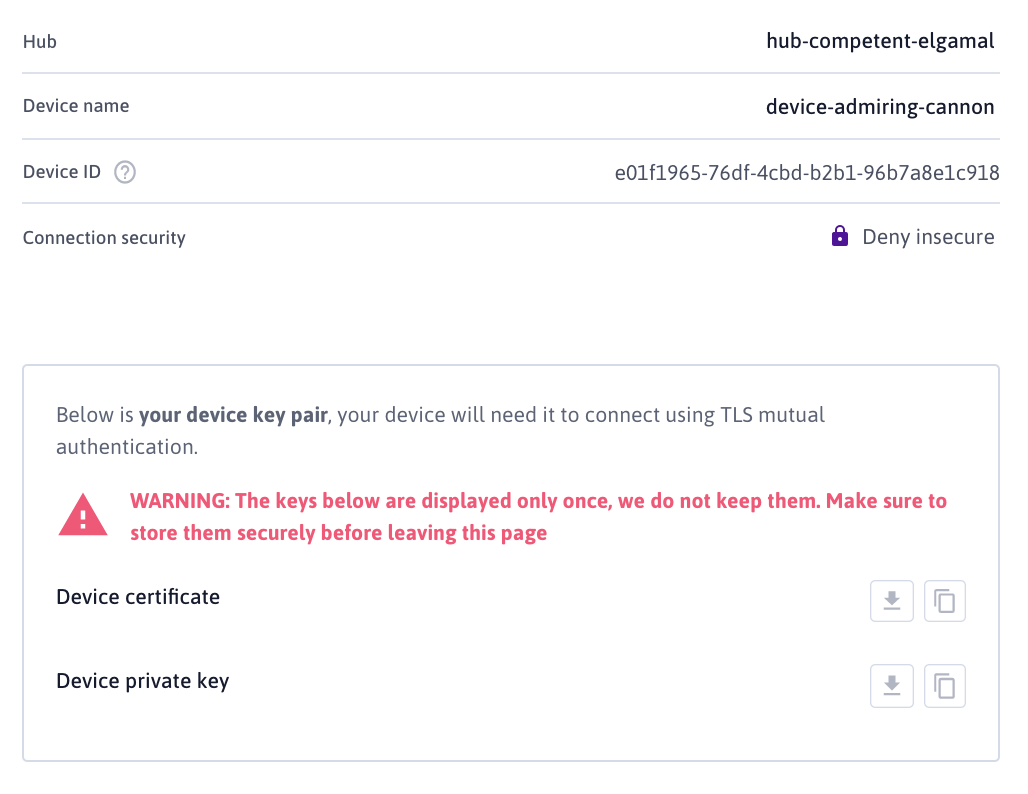Download the device certificate

[x=891, y=601]
